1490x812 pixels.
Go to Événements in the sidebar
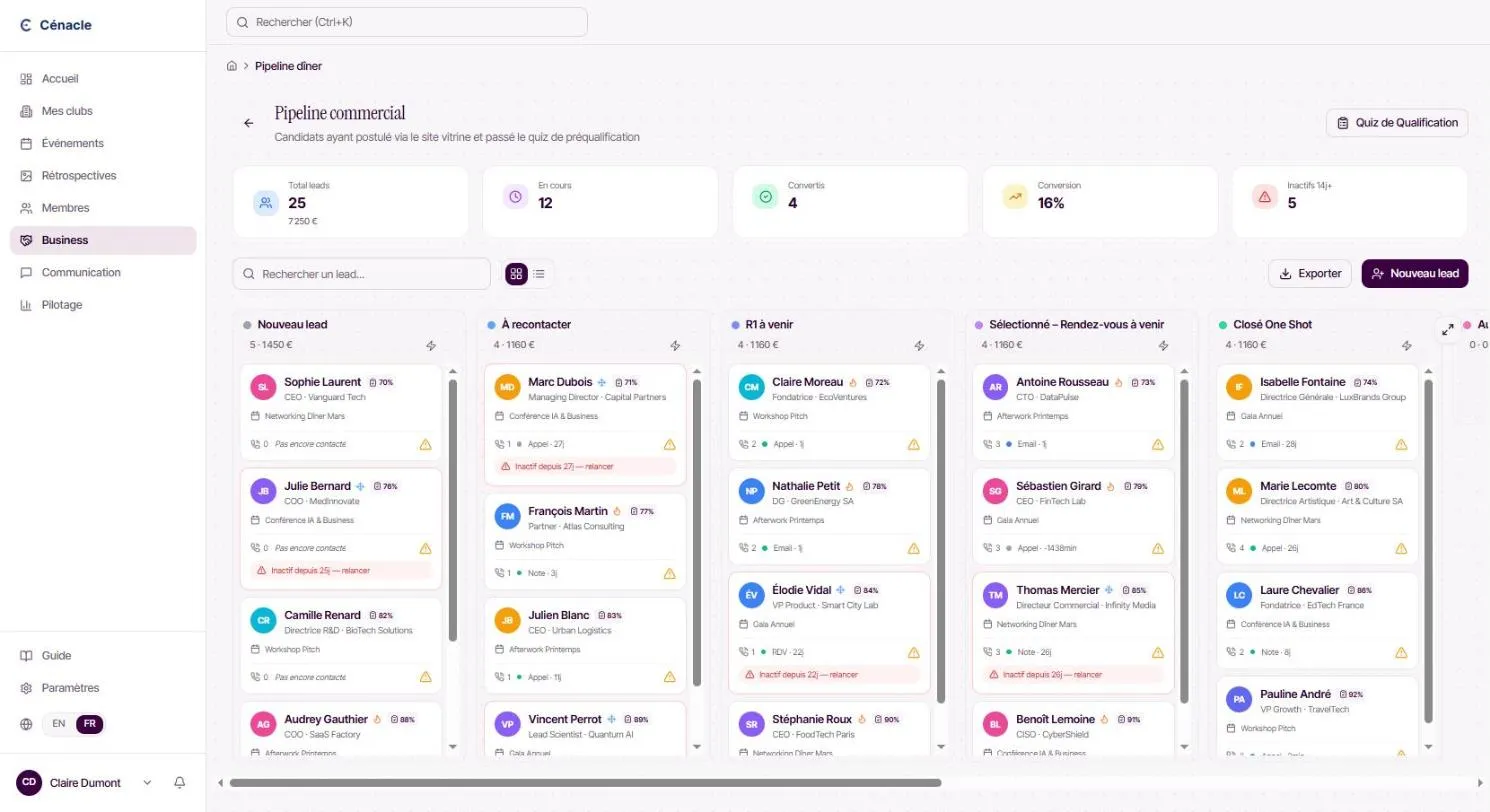(103, 143)
